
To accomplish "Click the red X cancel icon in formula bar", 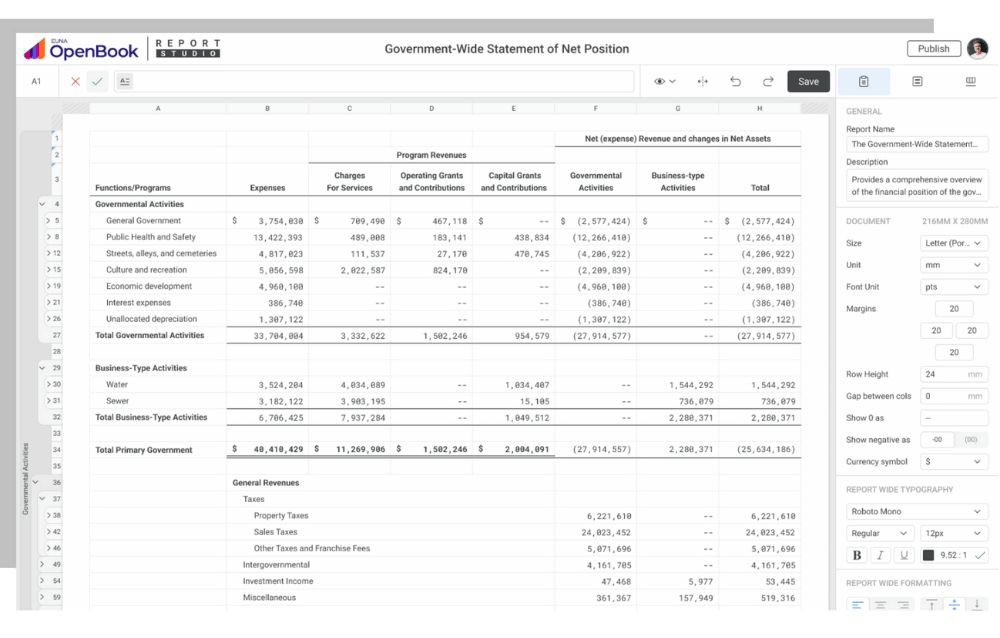I will (x=75, y=82).
